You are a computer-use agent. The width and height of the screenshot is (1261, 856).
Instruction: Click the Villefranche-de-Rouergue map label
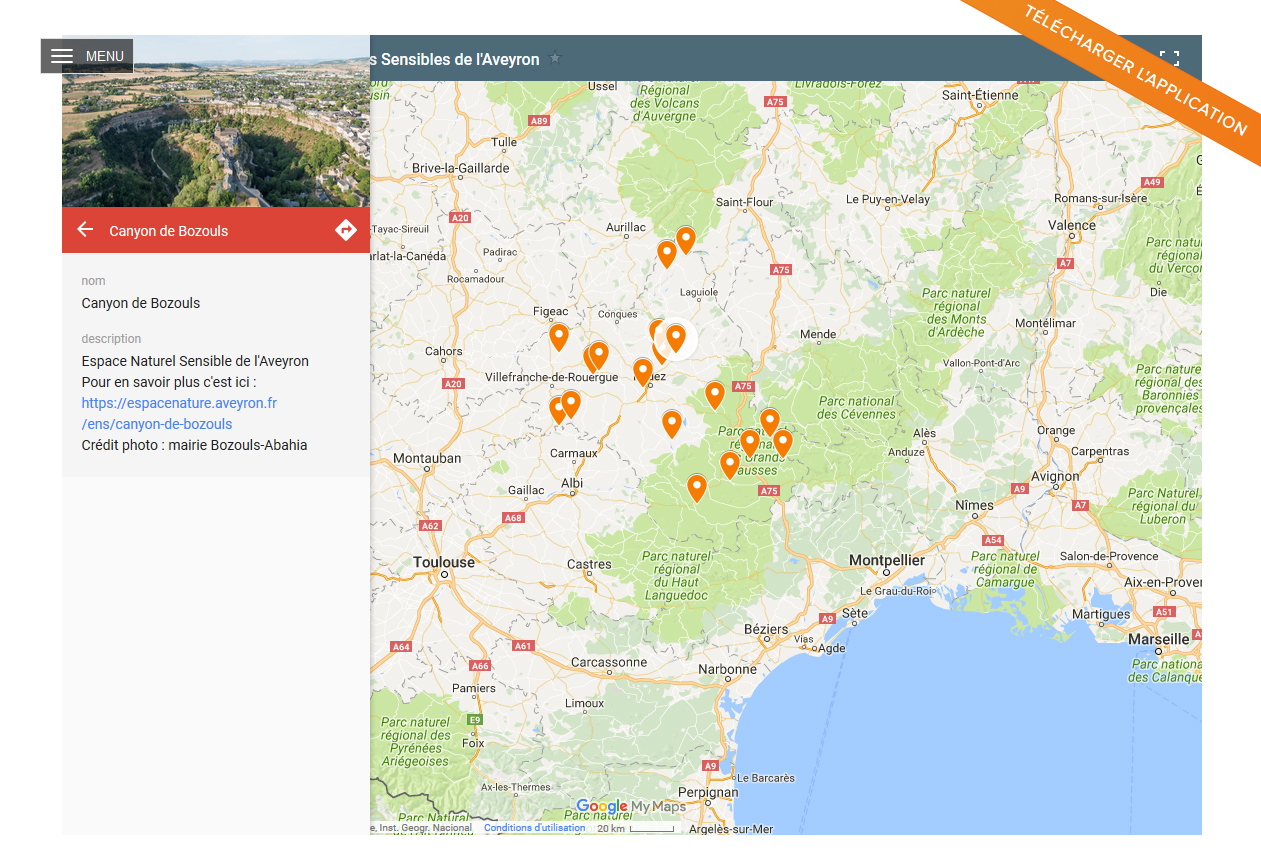pyautogui.click(x=551, y=377)
